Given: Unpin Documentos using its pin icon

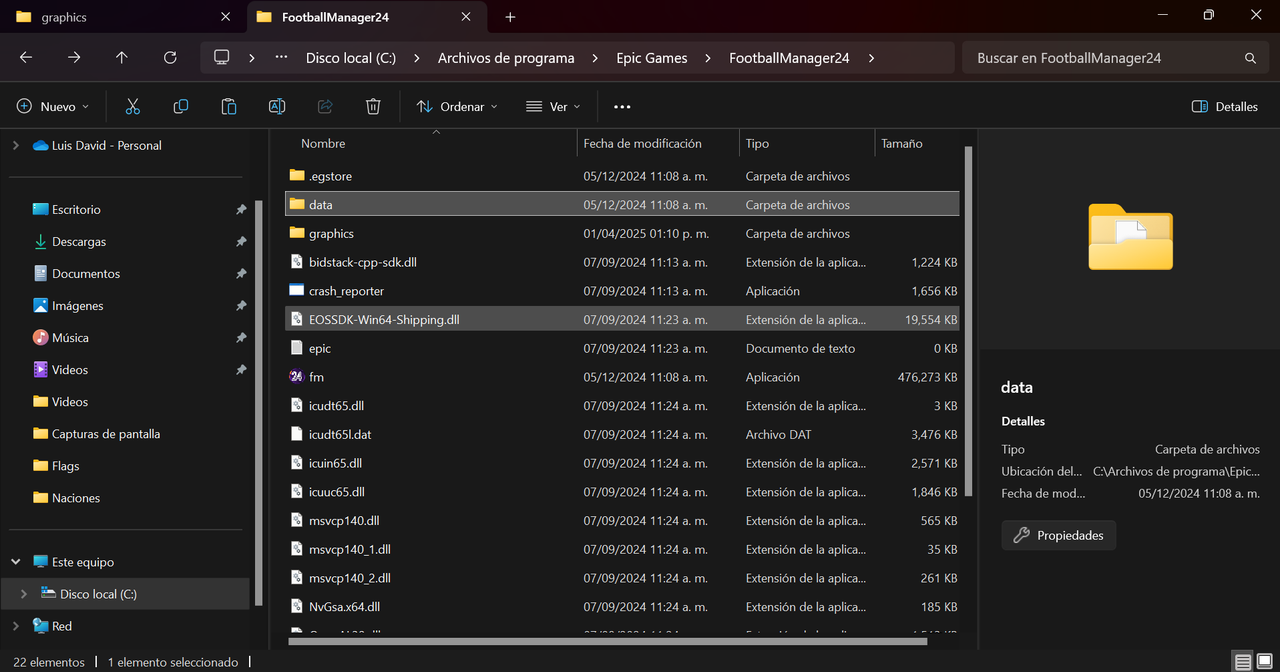Looking at the screenshot, I should coord(241,274).
